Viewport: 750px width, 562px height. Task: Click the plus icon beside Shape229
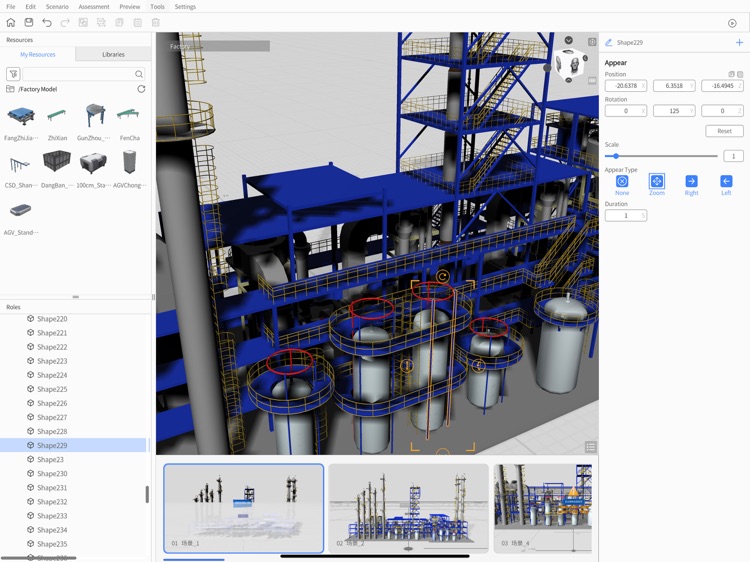(739, 43)
